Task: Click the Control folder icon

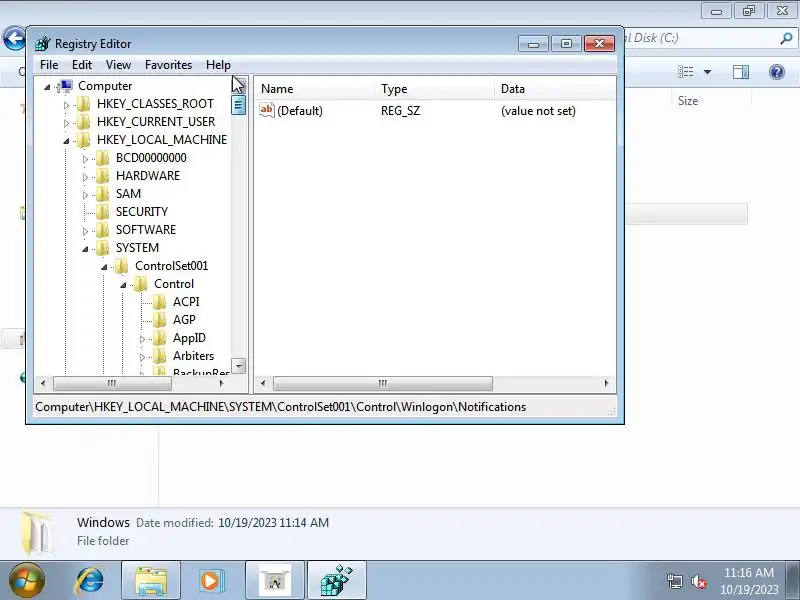Action: click(x=140, y=284)
